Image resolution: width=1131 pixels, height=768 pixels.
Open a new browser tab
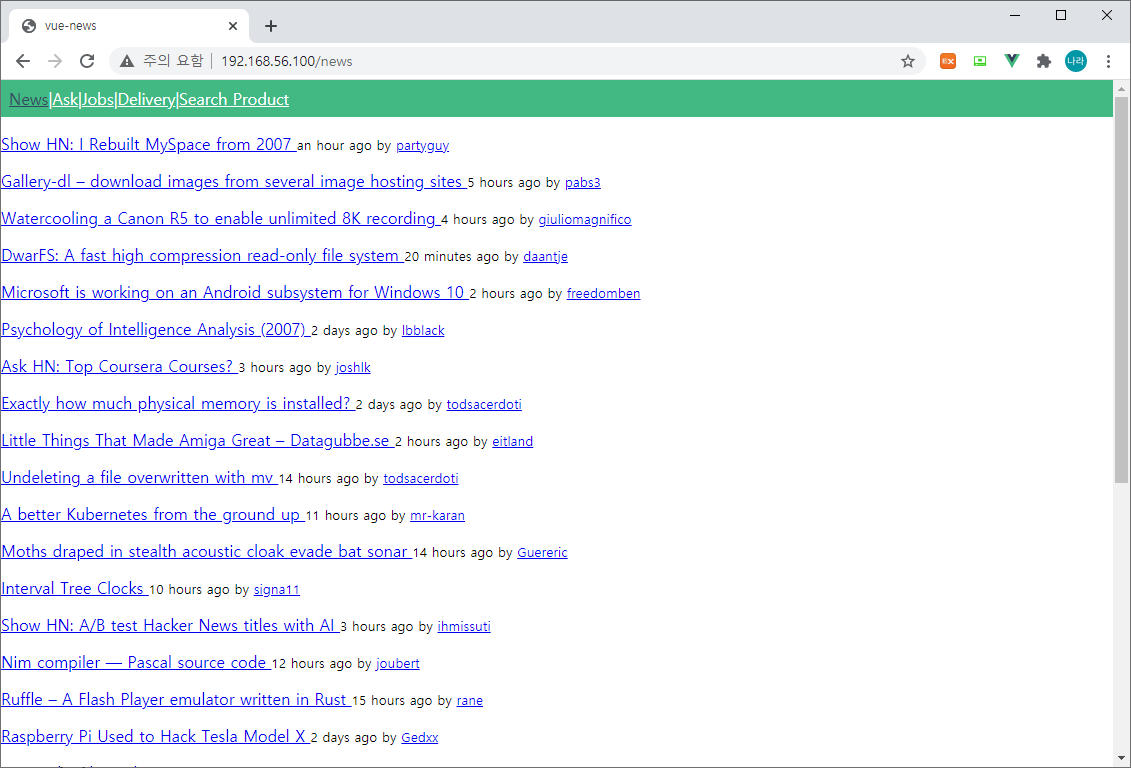pyautogui.click(x=270, y=26)
